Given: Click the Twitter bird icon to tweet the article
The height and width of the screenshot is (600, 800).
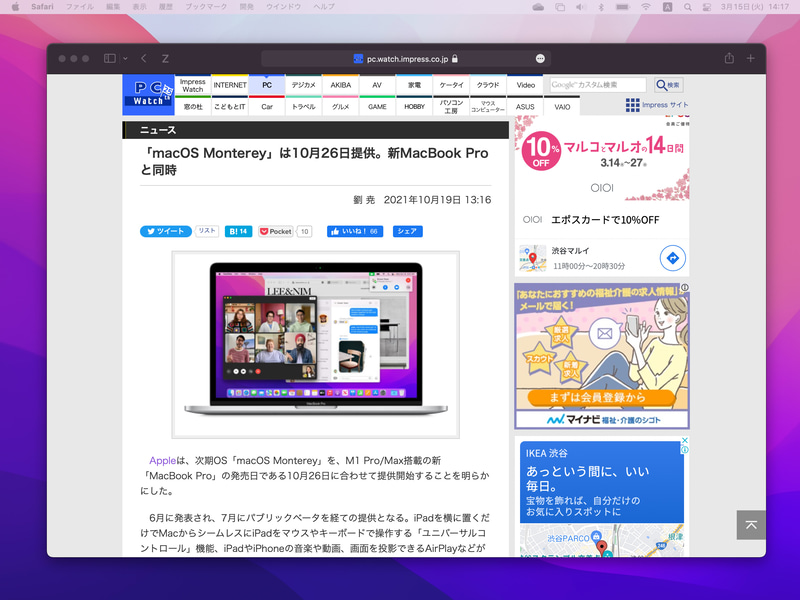Looking at the screenshot, I should (150, 231).
